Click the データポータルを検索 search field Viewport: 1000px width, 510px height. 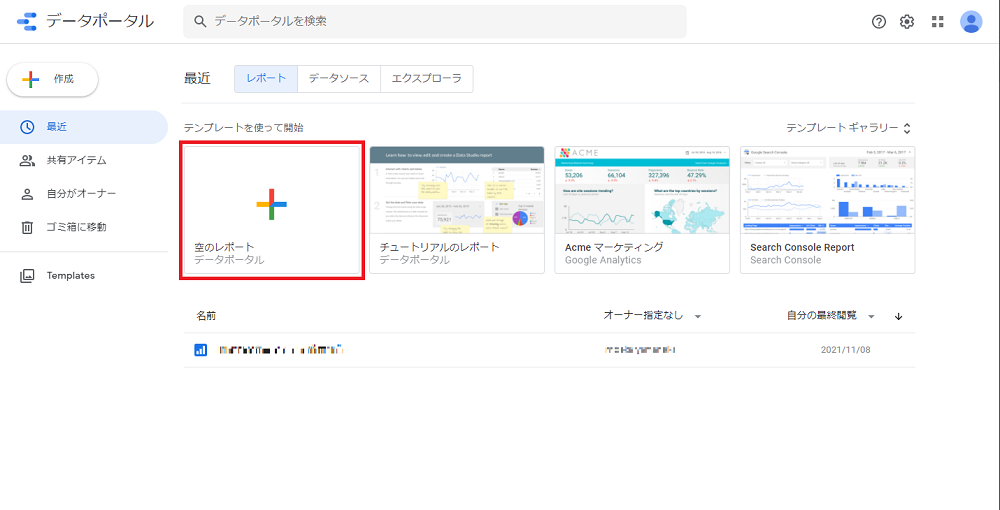tap(440, 21)
